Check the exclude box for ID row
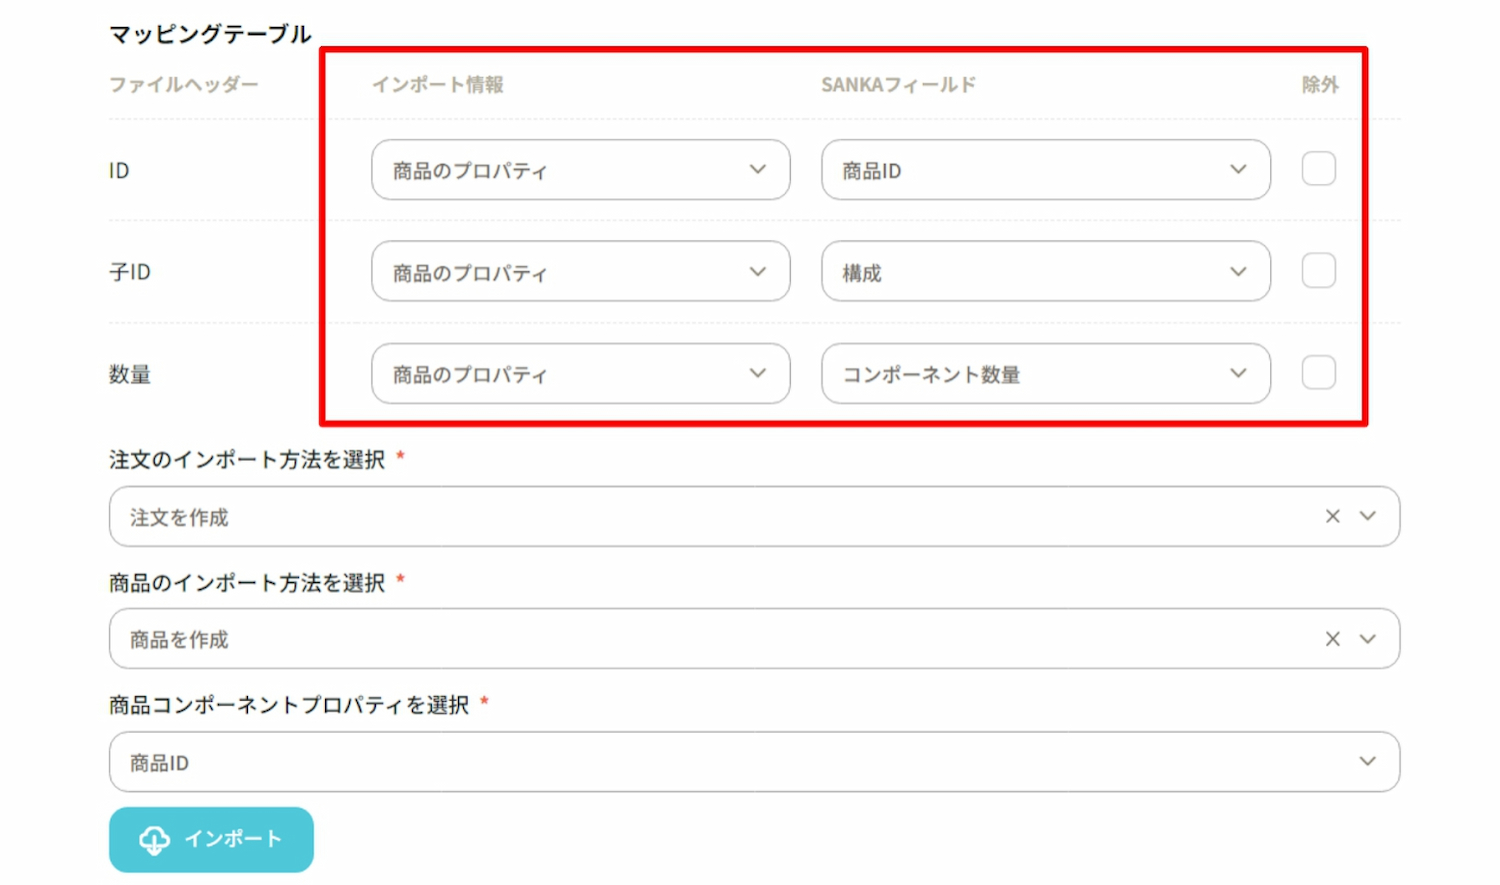Screen dimensions: 1500x885 (x=1318, y=169)
